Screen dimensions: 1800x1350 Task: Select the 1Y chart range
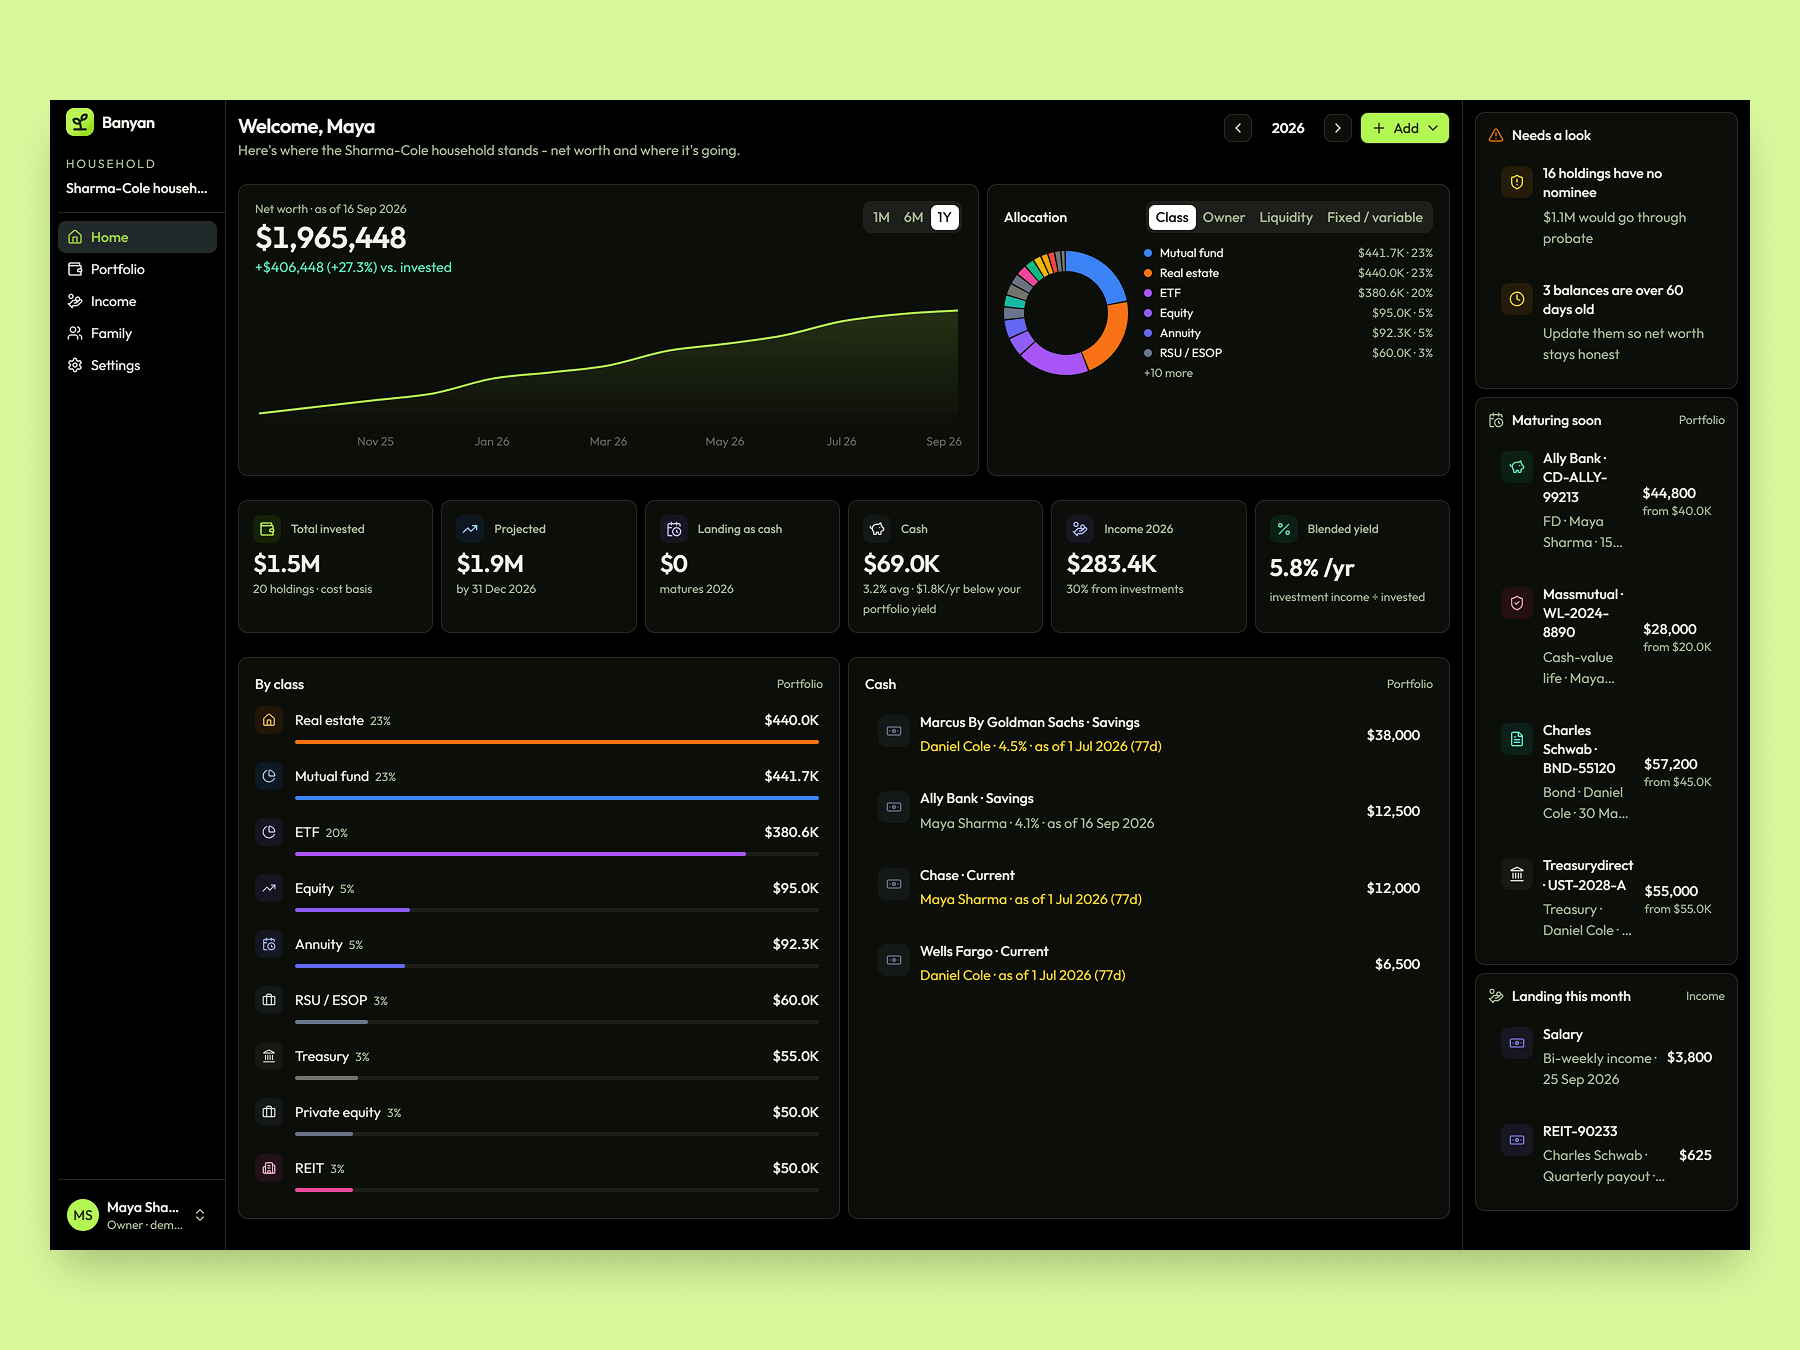coord(945,217)
